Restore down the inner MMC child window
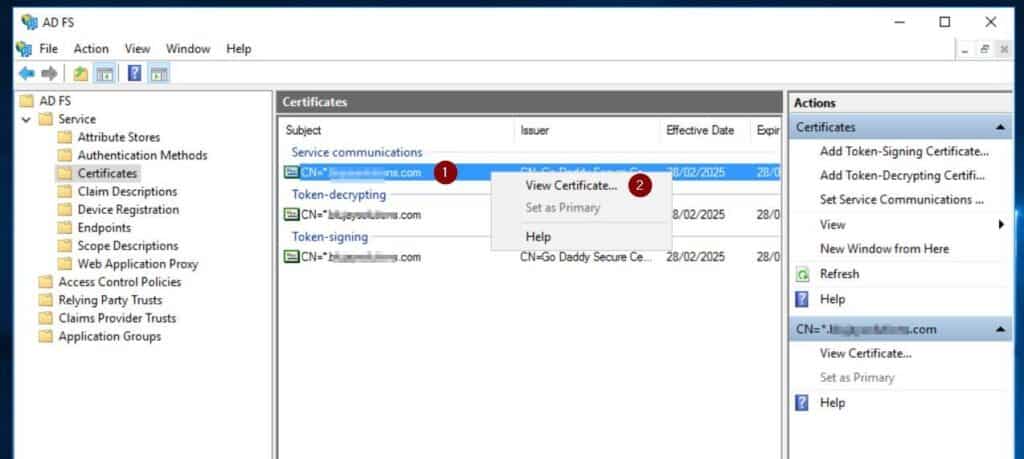The image size is (1024, 459). coord(985,50)
